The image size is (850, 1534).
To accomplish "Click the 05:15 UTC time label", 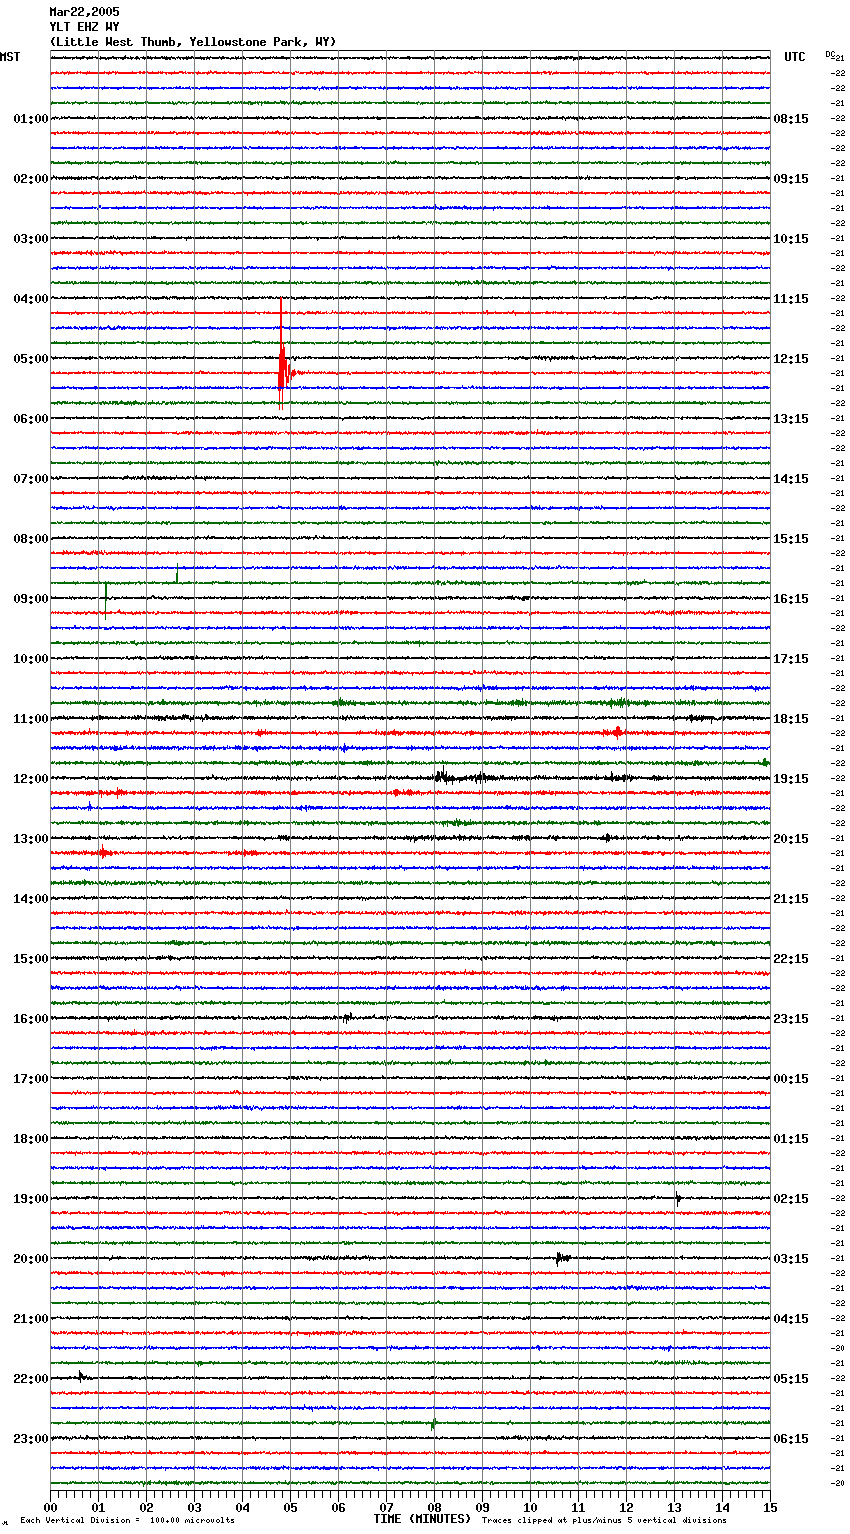I will (x=791, y=1379).
